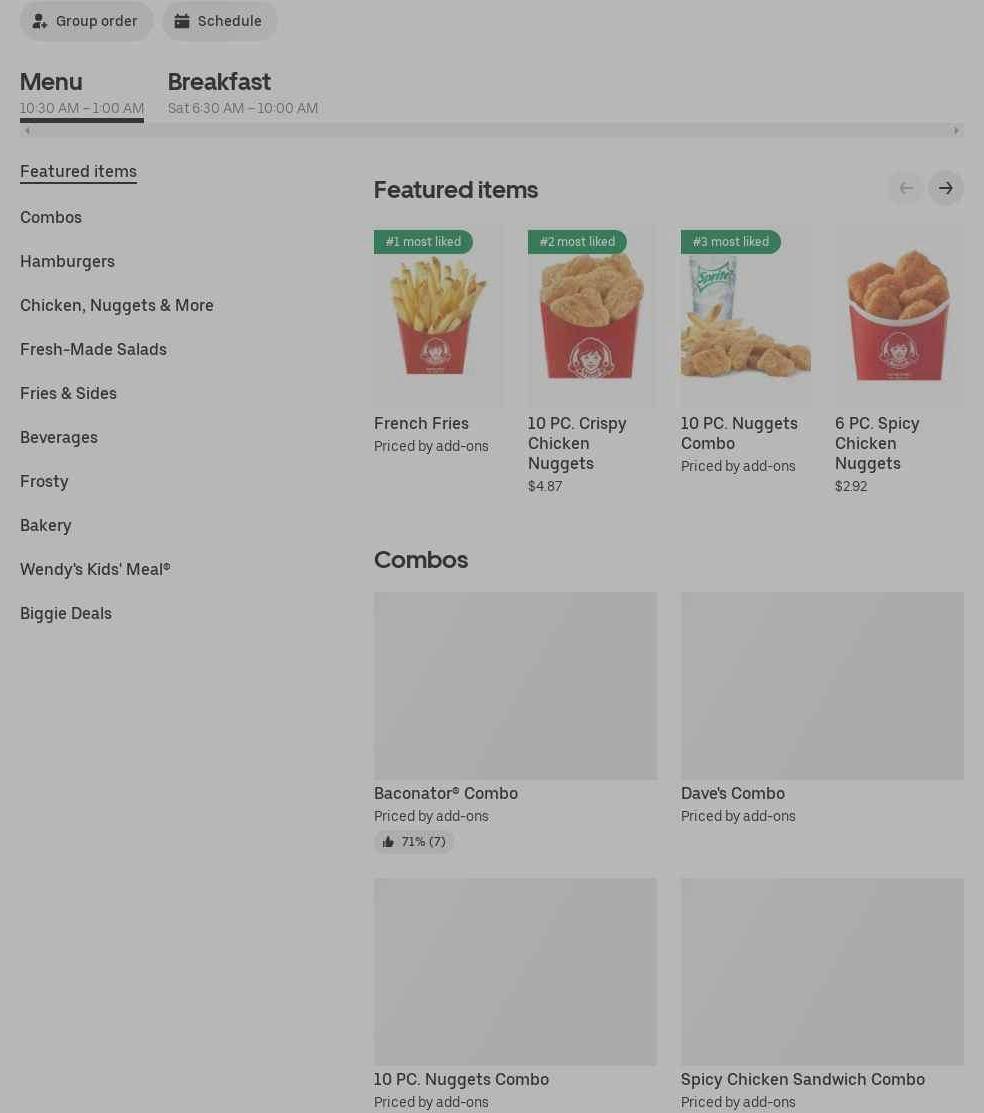Open 10 PC. Crispy Chicken Nuggets image

tap(591, 316)
